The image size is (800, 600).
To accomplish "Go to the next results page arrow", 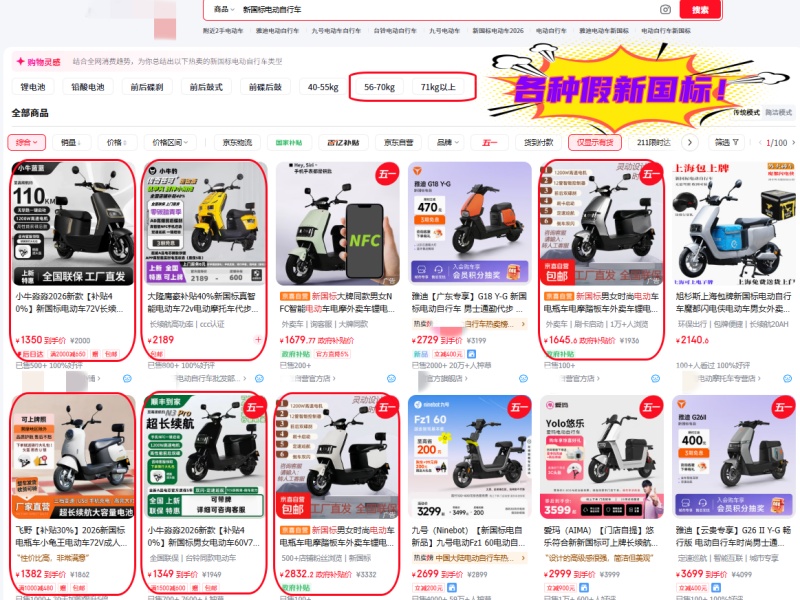I will (x=793, y=143).
